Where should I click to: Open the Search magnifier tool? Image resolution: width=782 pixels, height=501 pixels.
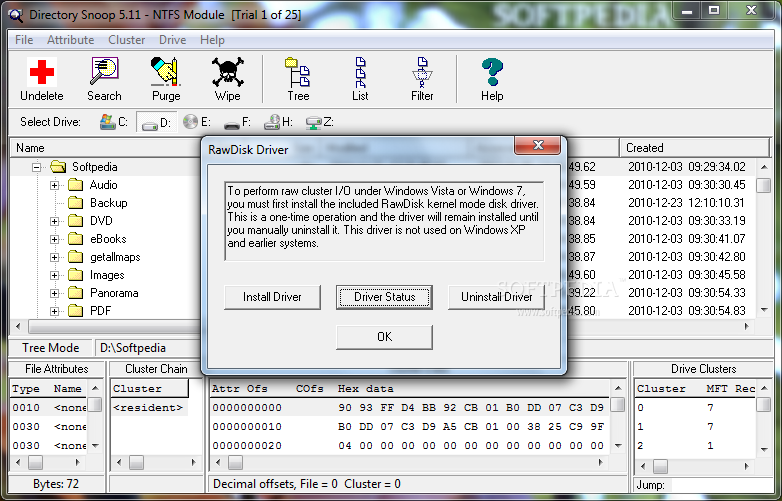click(104, 72)
